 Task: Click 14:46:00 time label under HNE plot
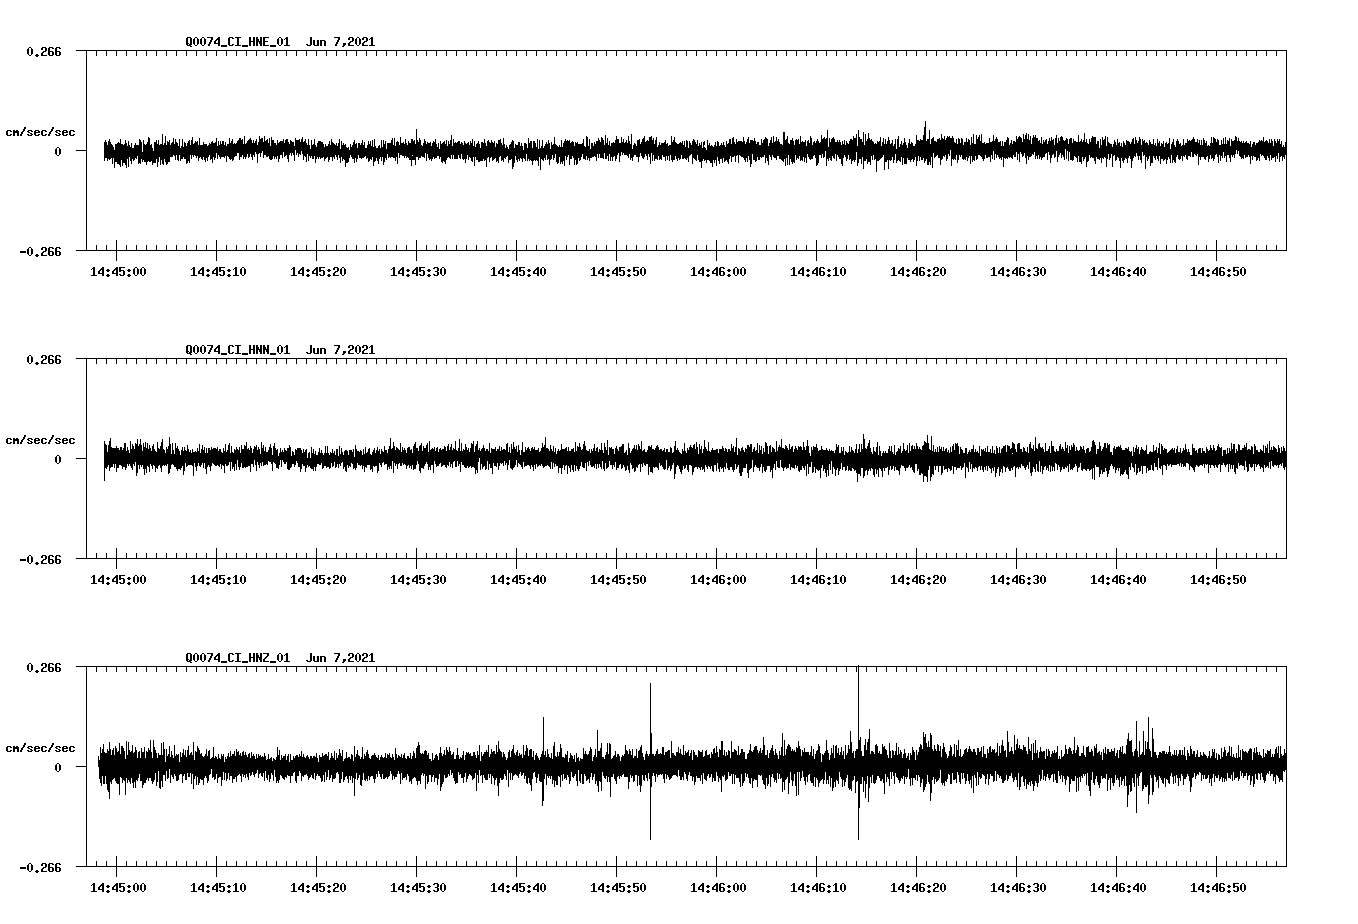[718, 272]
